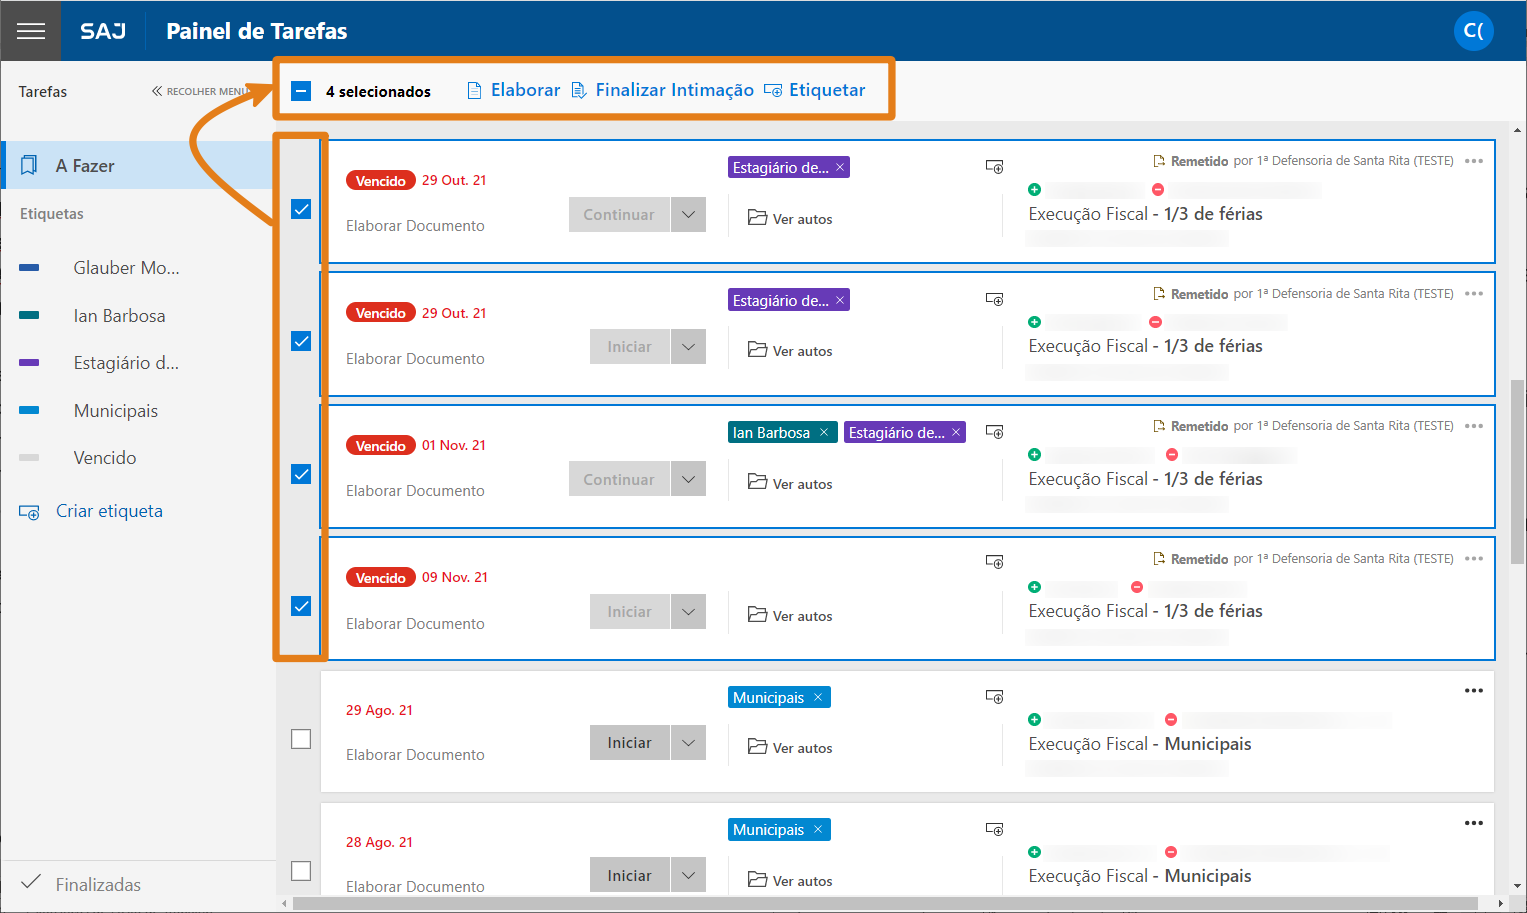
Task: Open more options on second 29 Out. task
Action: (x=1474, y=293)
